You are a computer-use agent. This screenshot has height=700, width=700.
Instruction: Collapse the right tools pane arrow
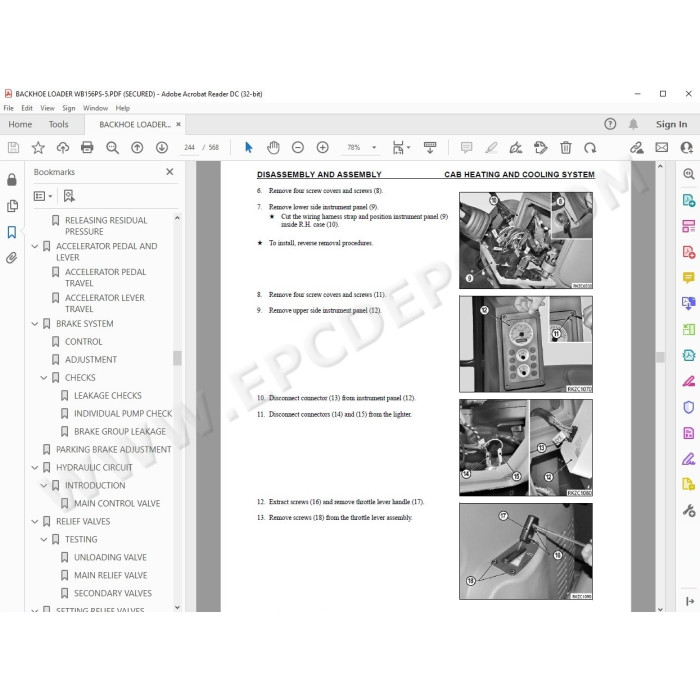(690, 601)
